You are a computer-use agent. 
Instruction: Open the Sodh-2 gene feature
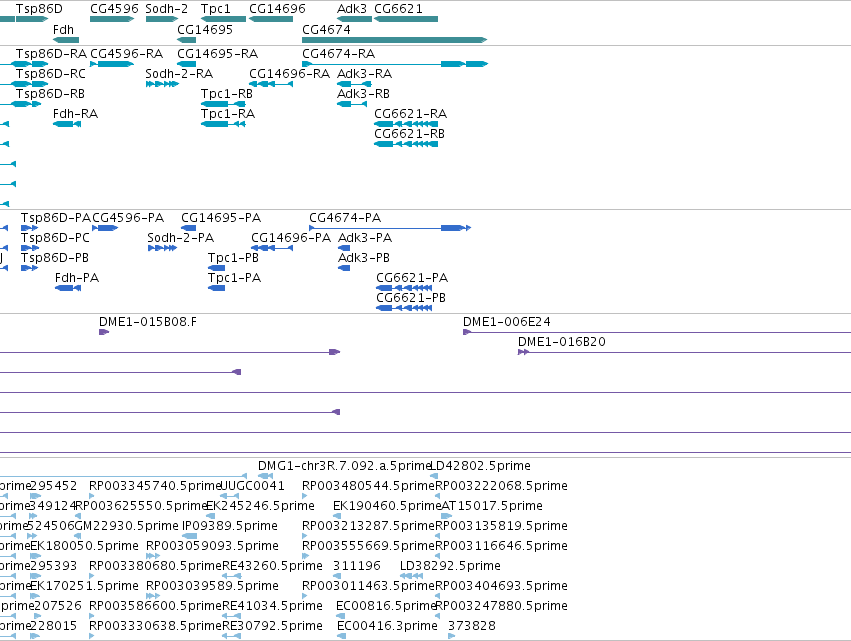pos(162,20)
